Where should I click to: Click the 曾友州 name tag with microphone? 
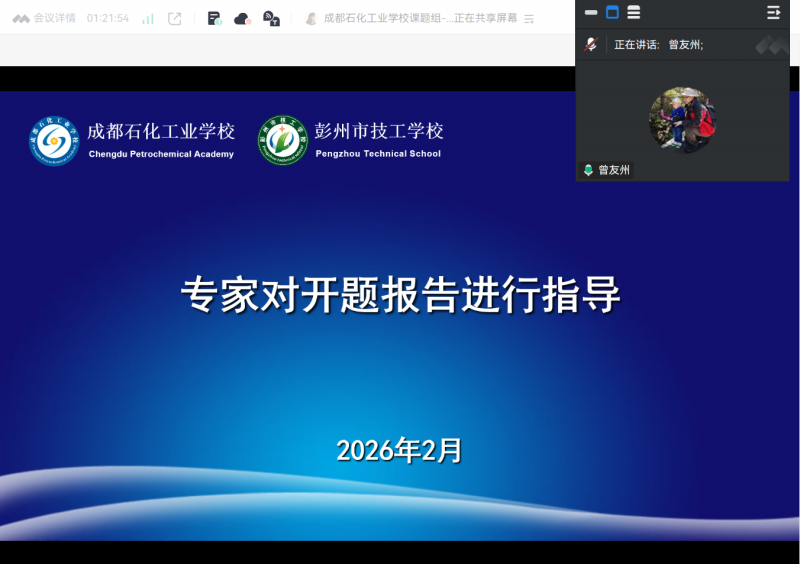point(607,170)
